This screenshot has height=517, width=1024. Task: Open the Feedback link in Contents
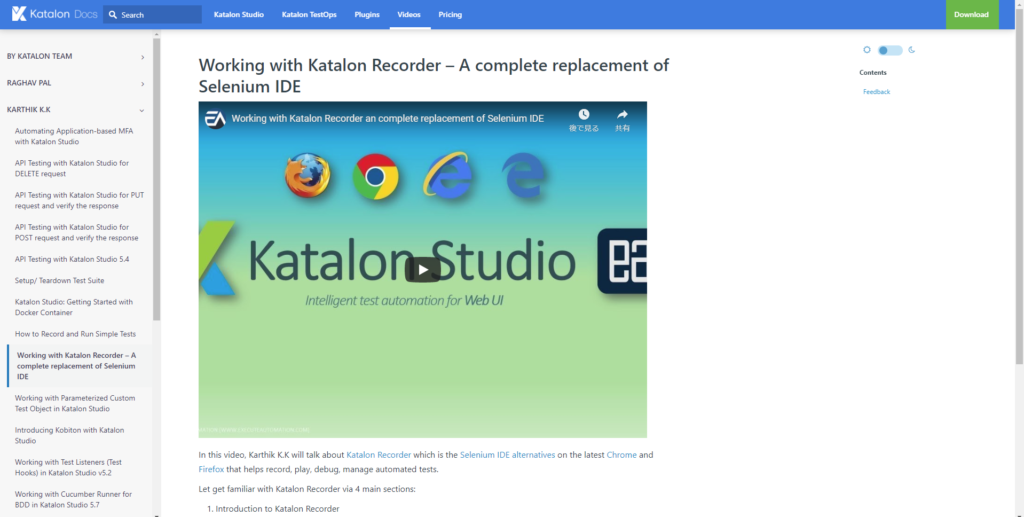876,91
